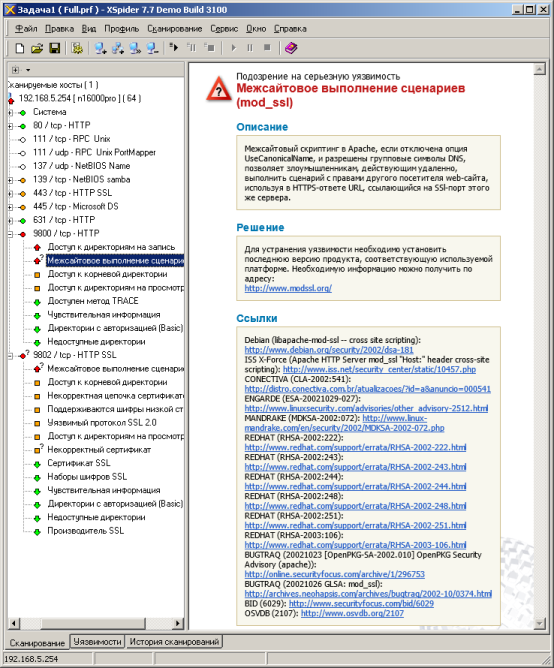Image resolution: width=554 pixels, height=668 pixels.
Task: Open the http://www.modssl.org/ link
Action: tap(288, 288)
